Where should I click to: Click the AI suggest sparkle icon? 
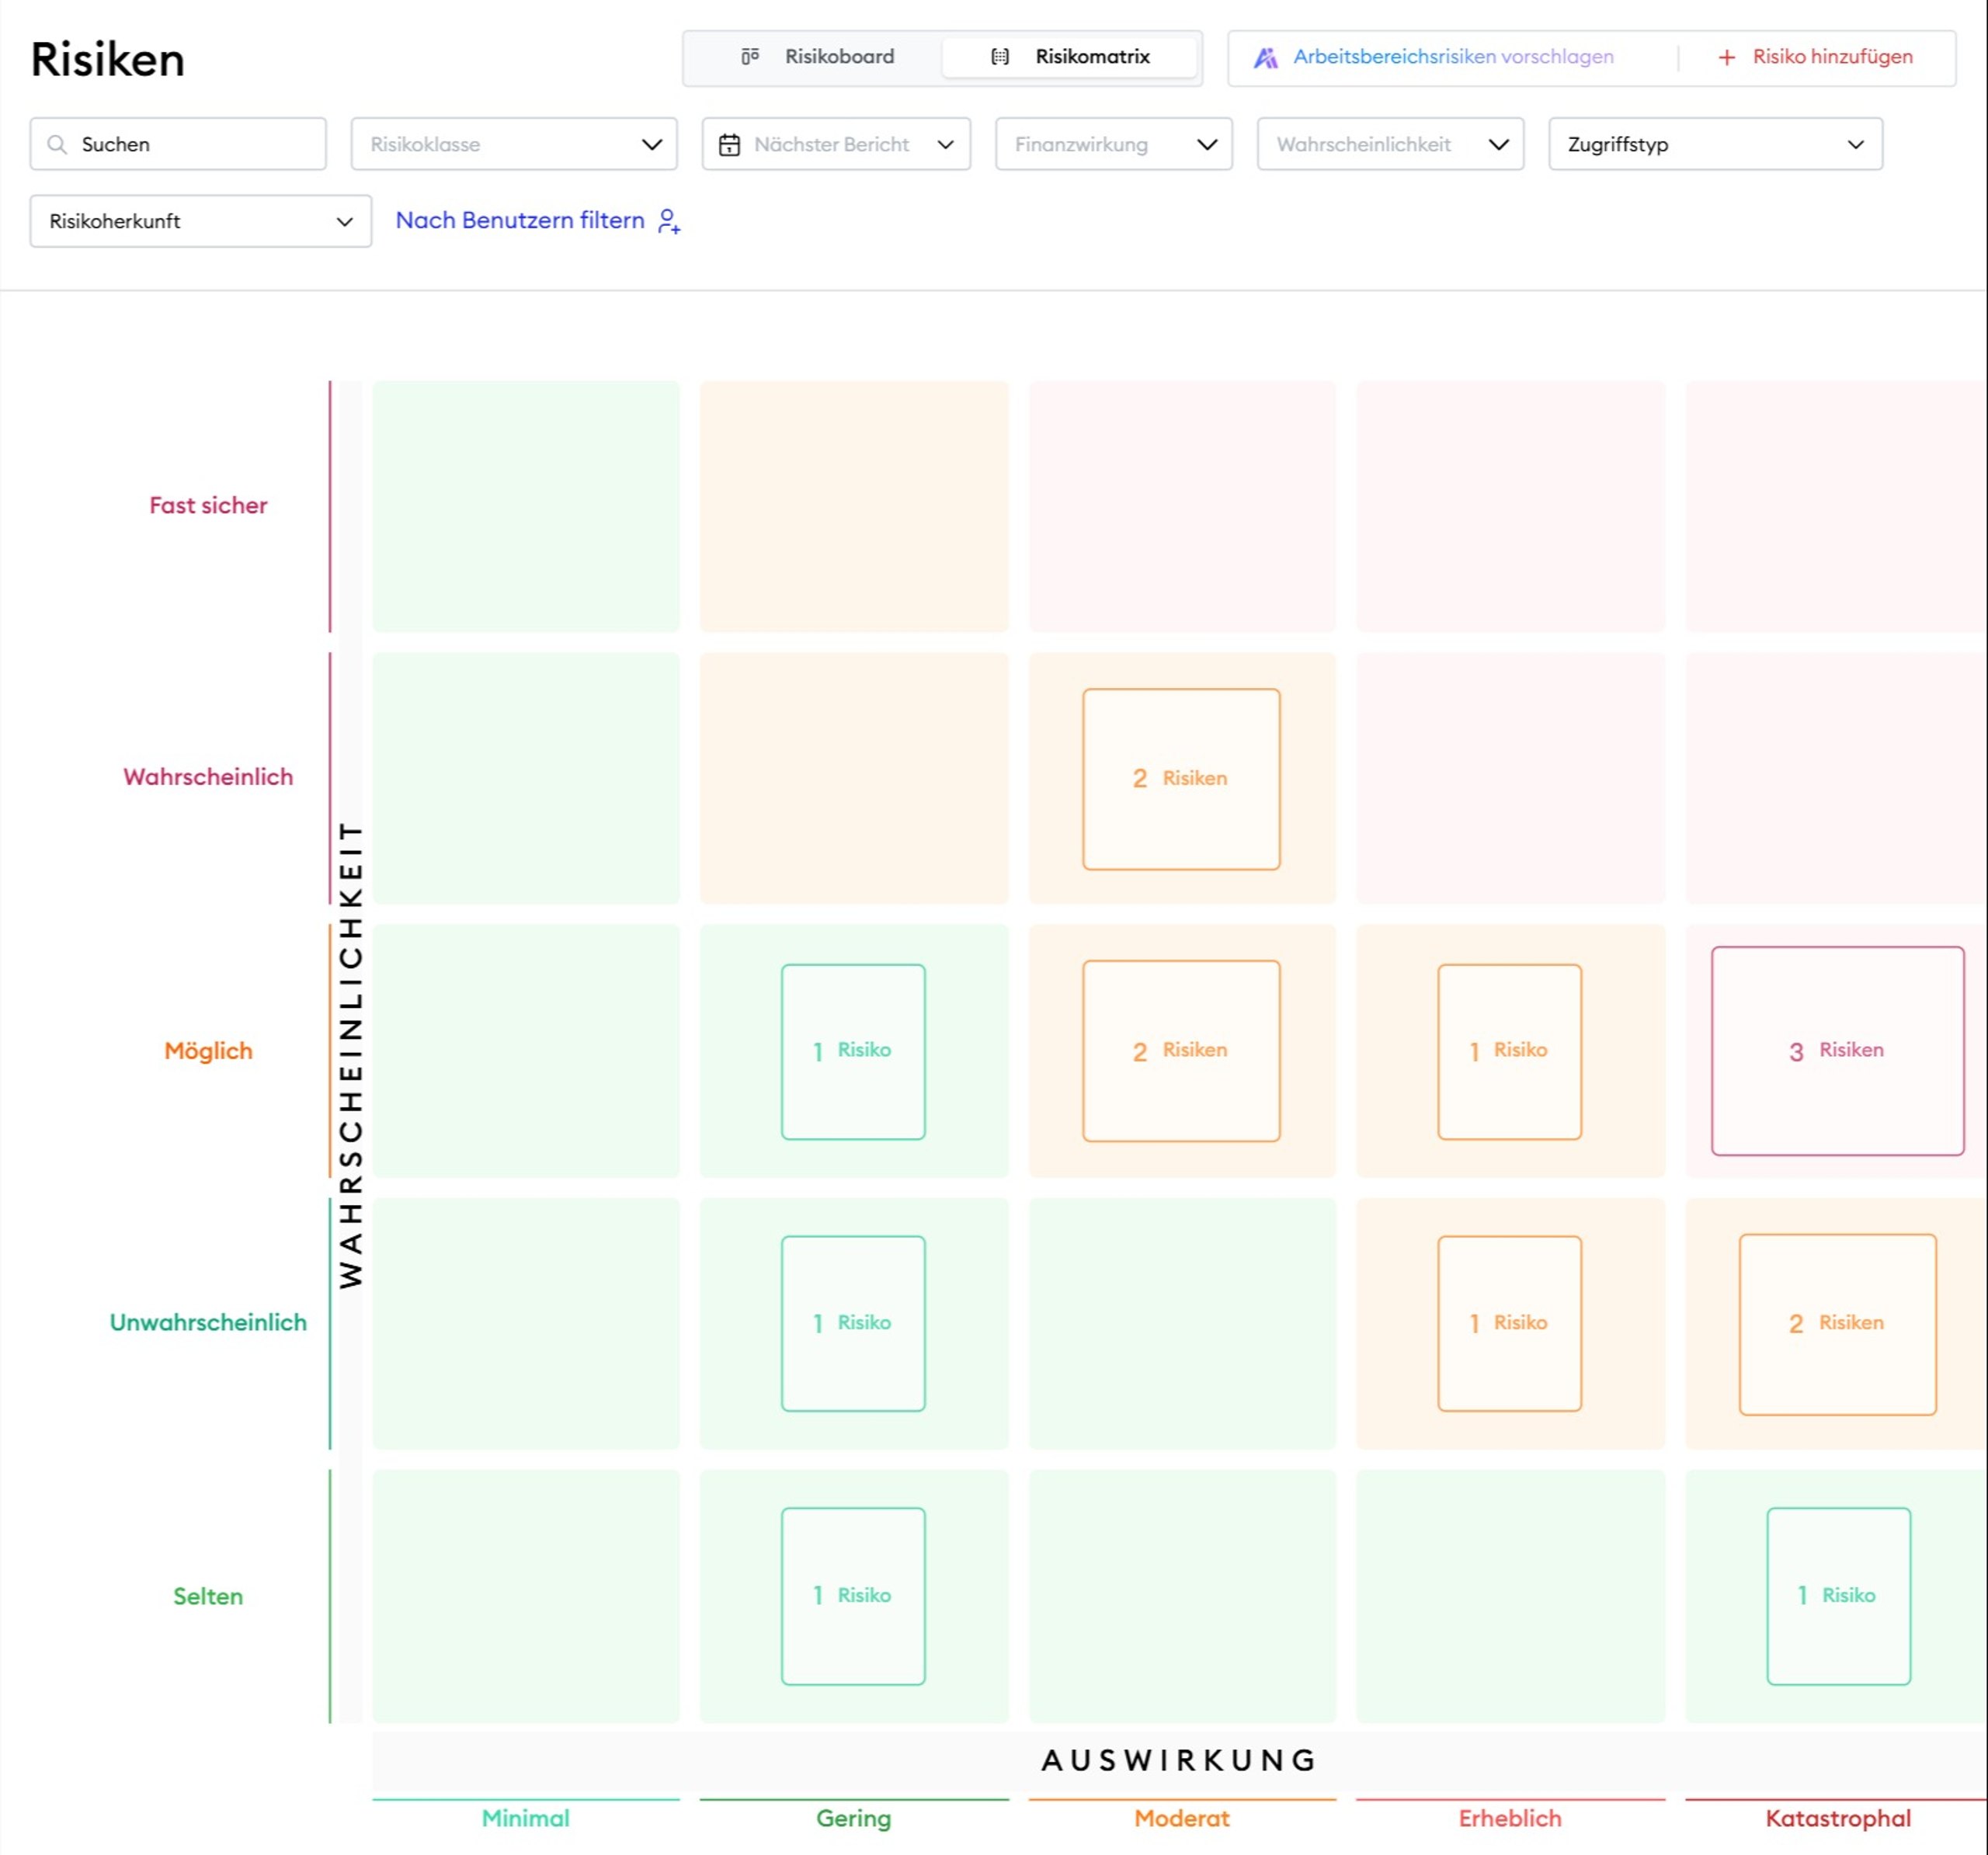click(x=1266, y=57)
